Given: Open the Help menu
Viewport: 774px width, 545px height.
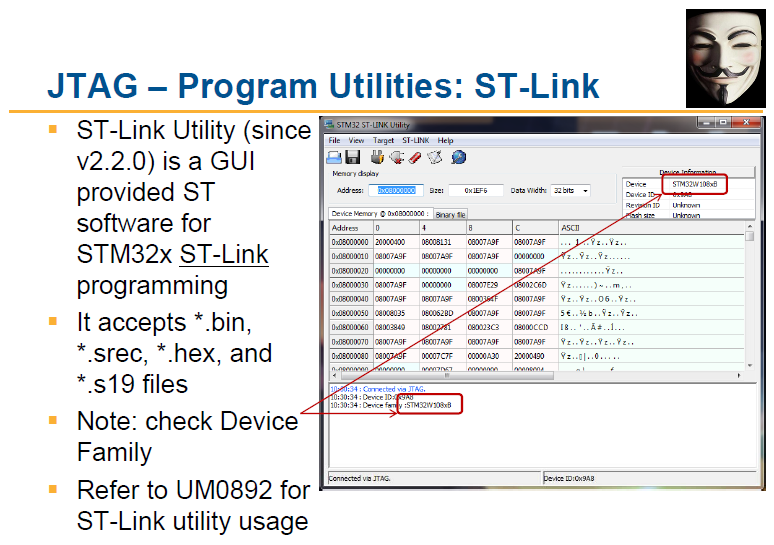Looking at the screenshot, I should 445,140.
